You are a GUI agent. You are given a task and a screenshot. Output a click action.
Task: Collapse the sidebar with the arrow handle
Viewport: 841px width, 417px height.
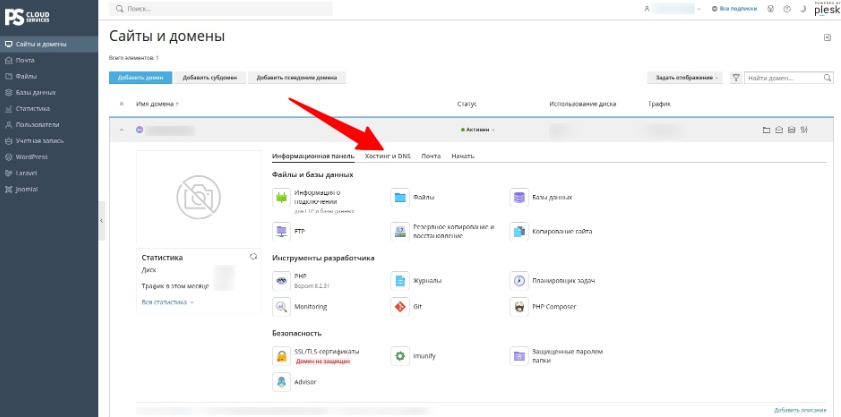[x=101, y=221]
